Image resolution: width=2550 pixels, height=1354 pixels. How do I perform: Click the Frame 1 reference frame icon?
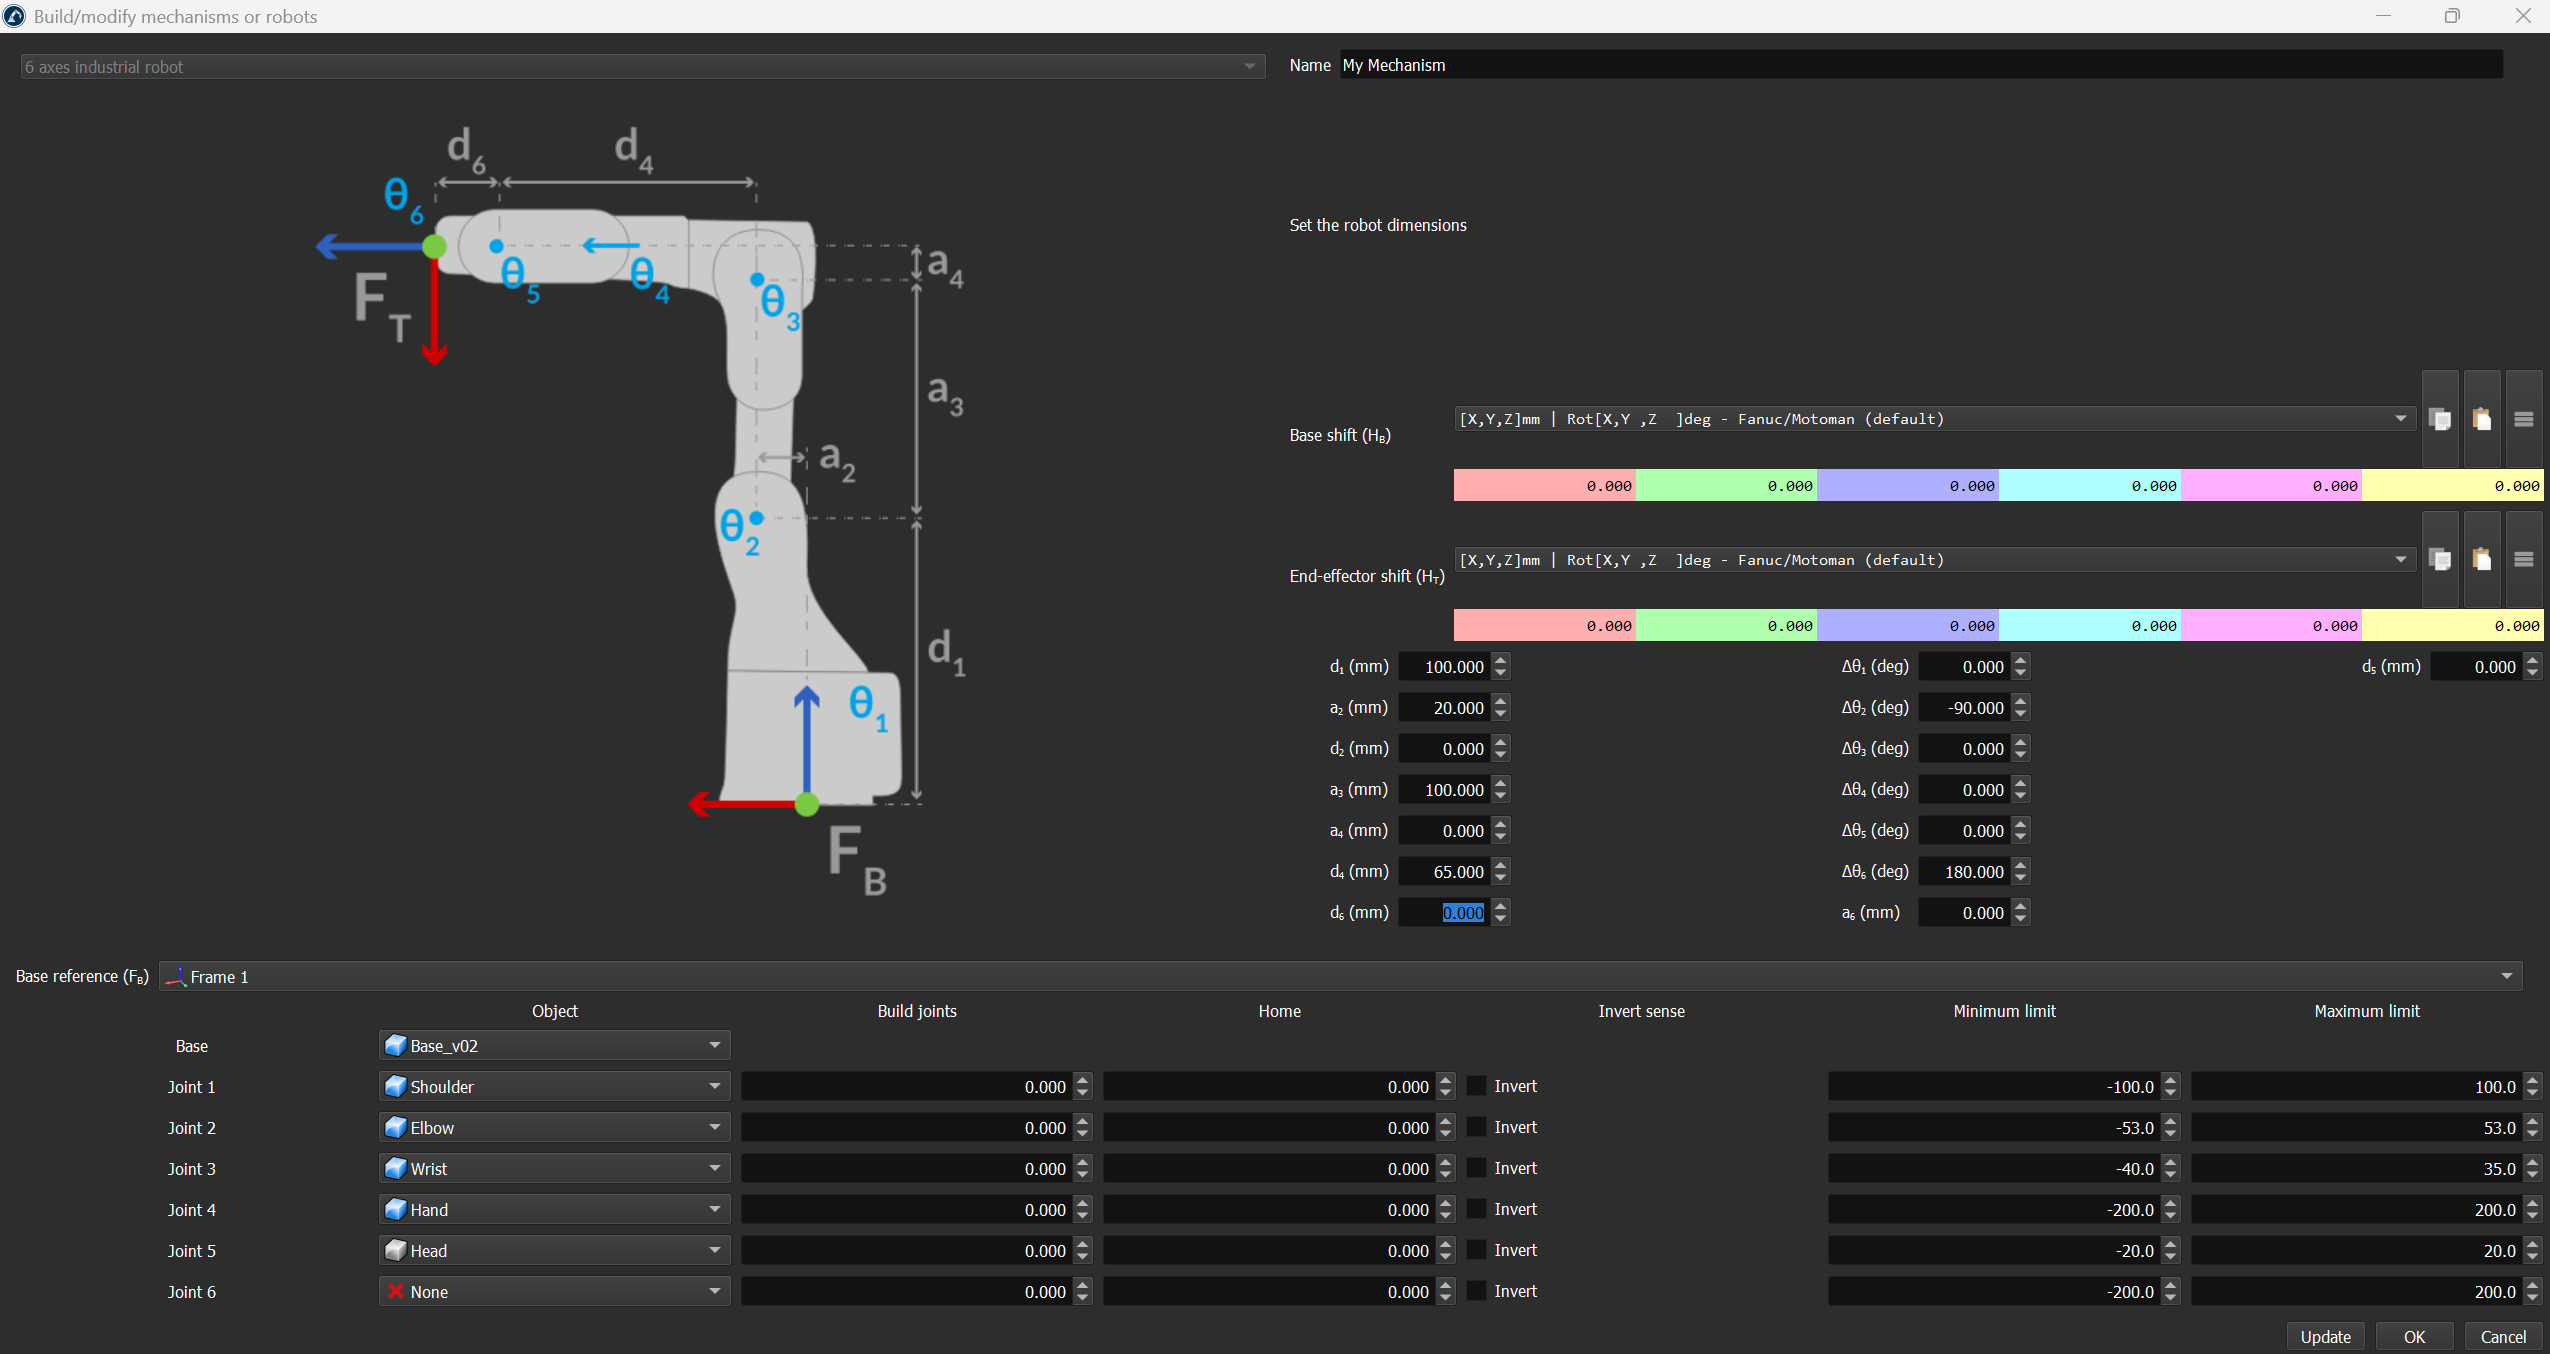[x=176, y=977]
